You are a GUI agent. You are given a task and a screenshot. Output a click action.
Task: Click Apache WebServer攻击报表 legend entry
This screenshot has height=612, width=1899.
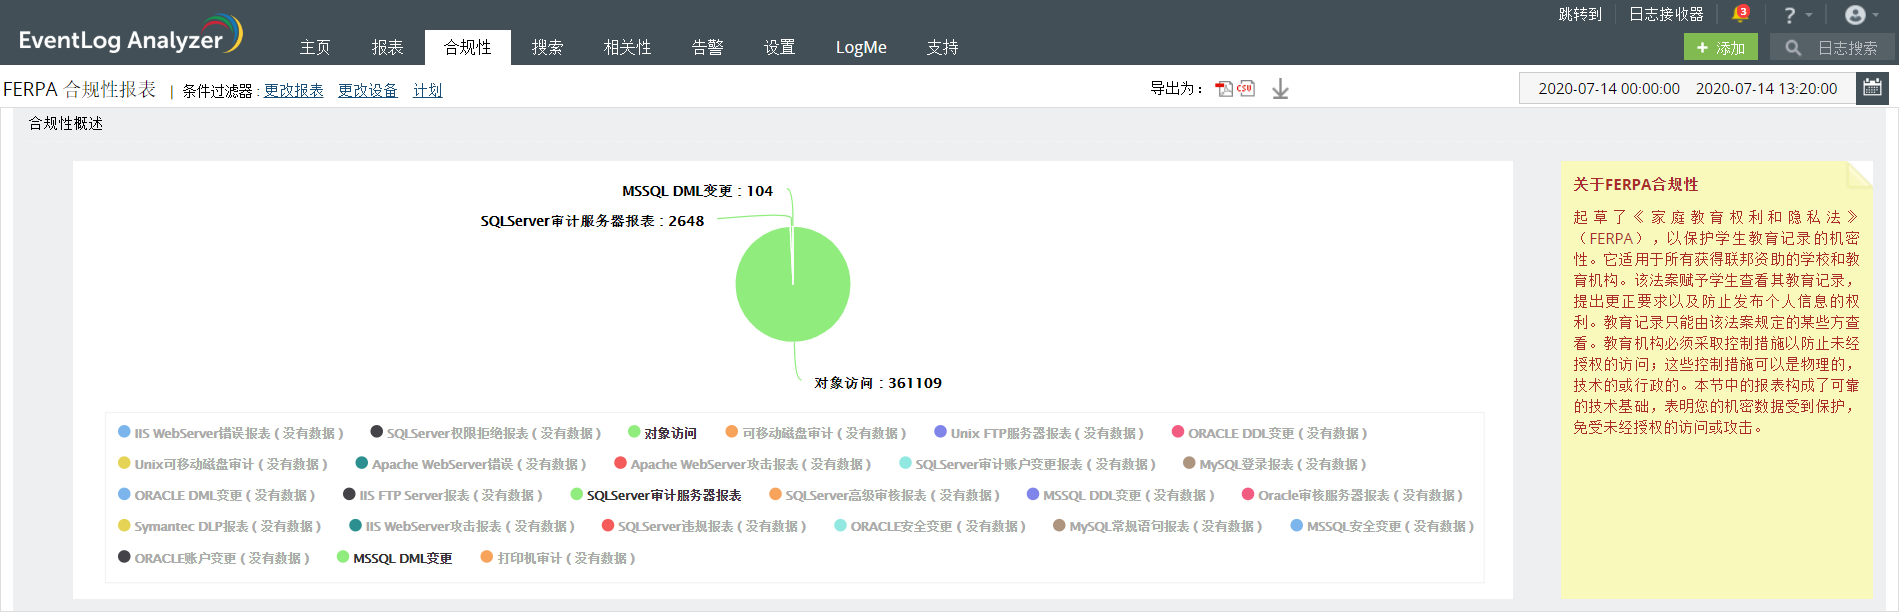pos(743,464)
